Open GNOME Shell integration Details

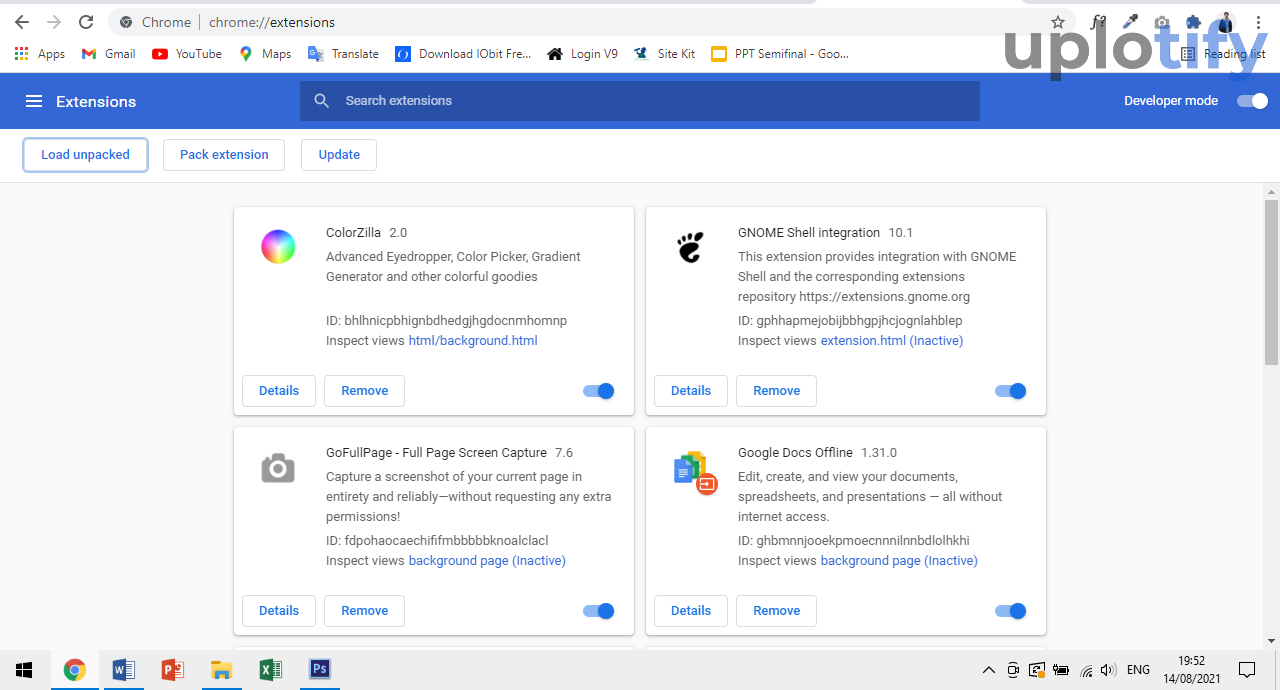click(691, 391)
